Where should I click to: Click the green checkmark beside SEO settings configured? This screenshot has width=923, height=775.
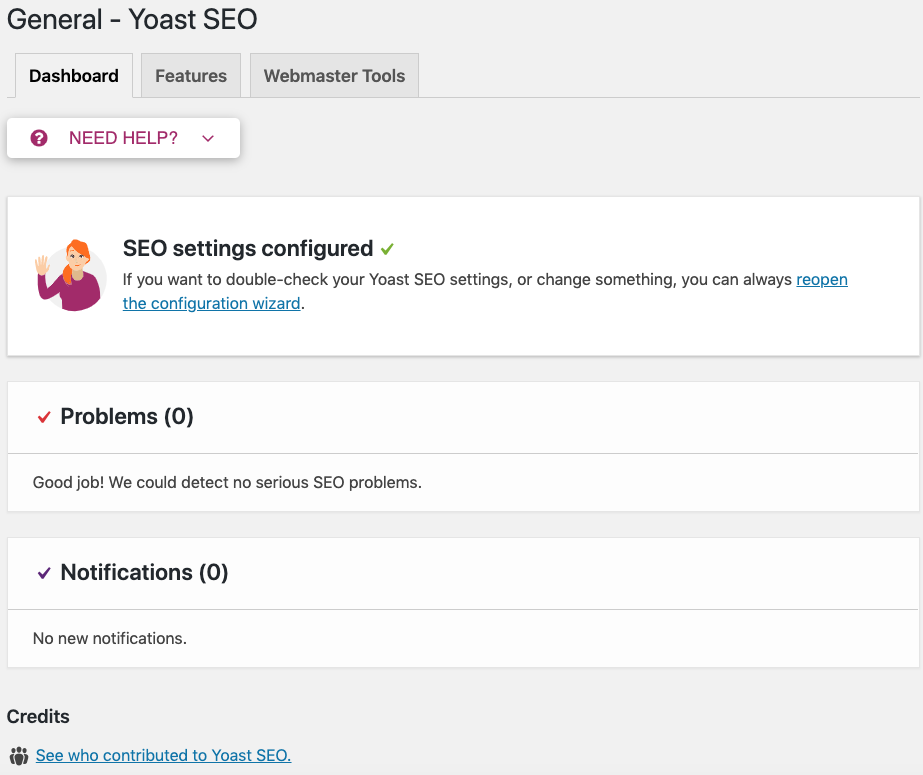click(x=387, y=249)
